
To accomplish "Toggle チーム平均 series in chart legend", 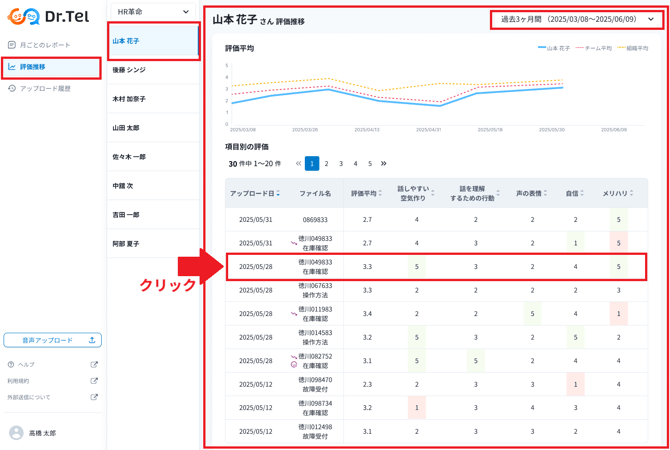I will point(596,48).
